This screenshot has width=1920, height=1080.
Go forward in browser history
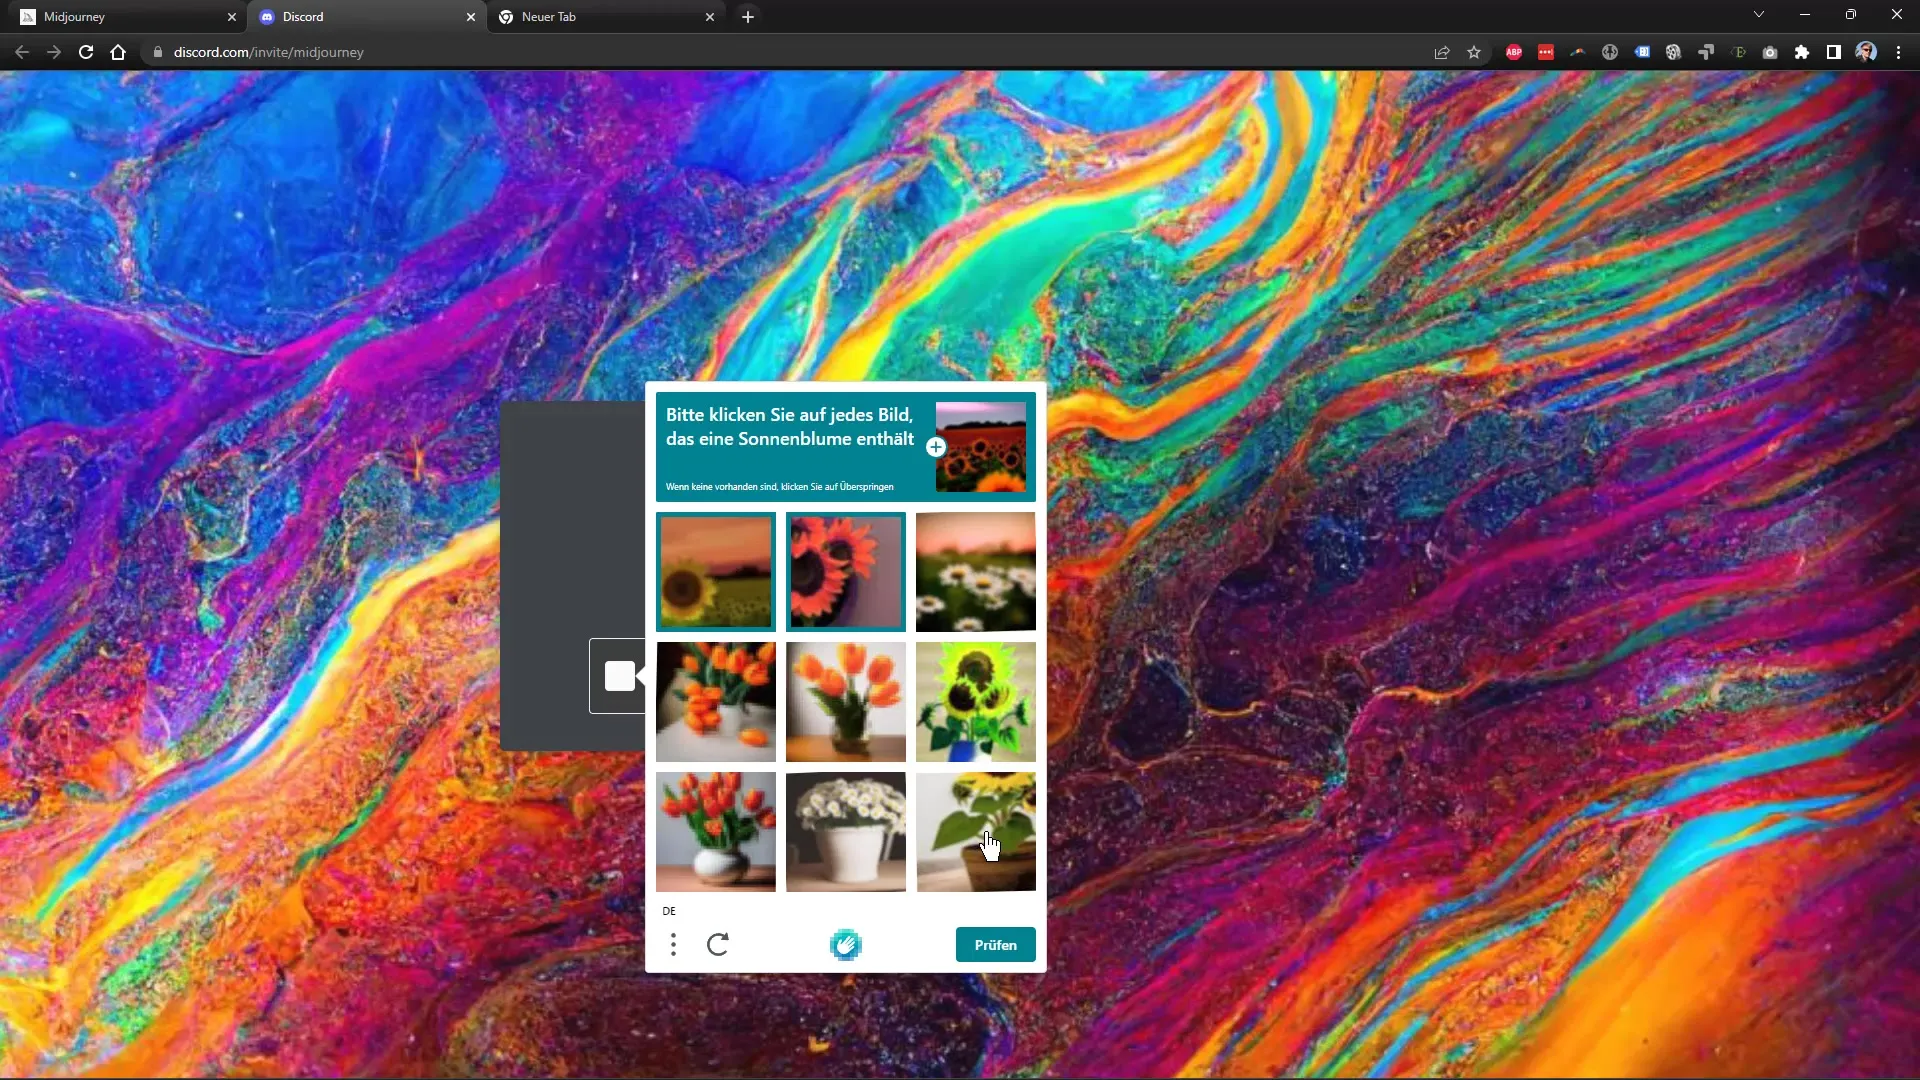[54, 52]
